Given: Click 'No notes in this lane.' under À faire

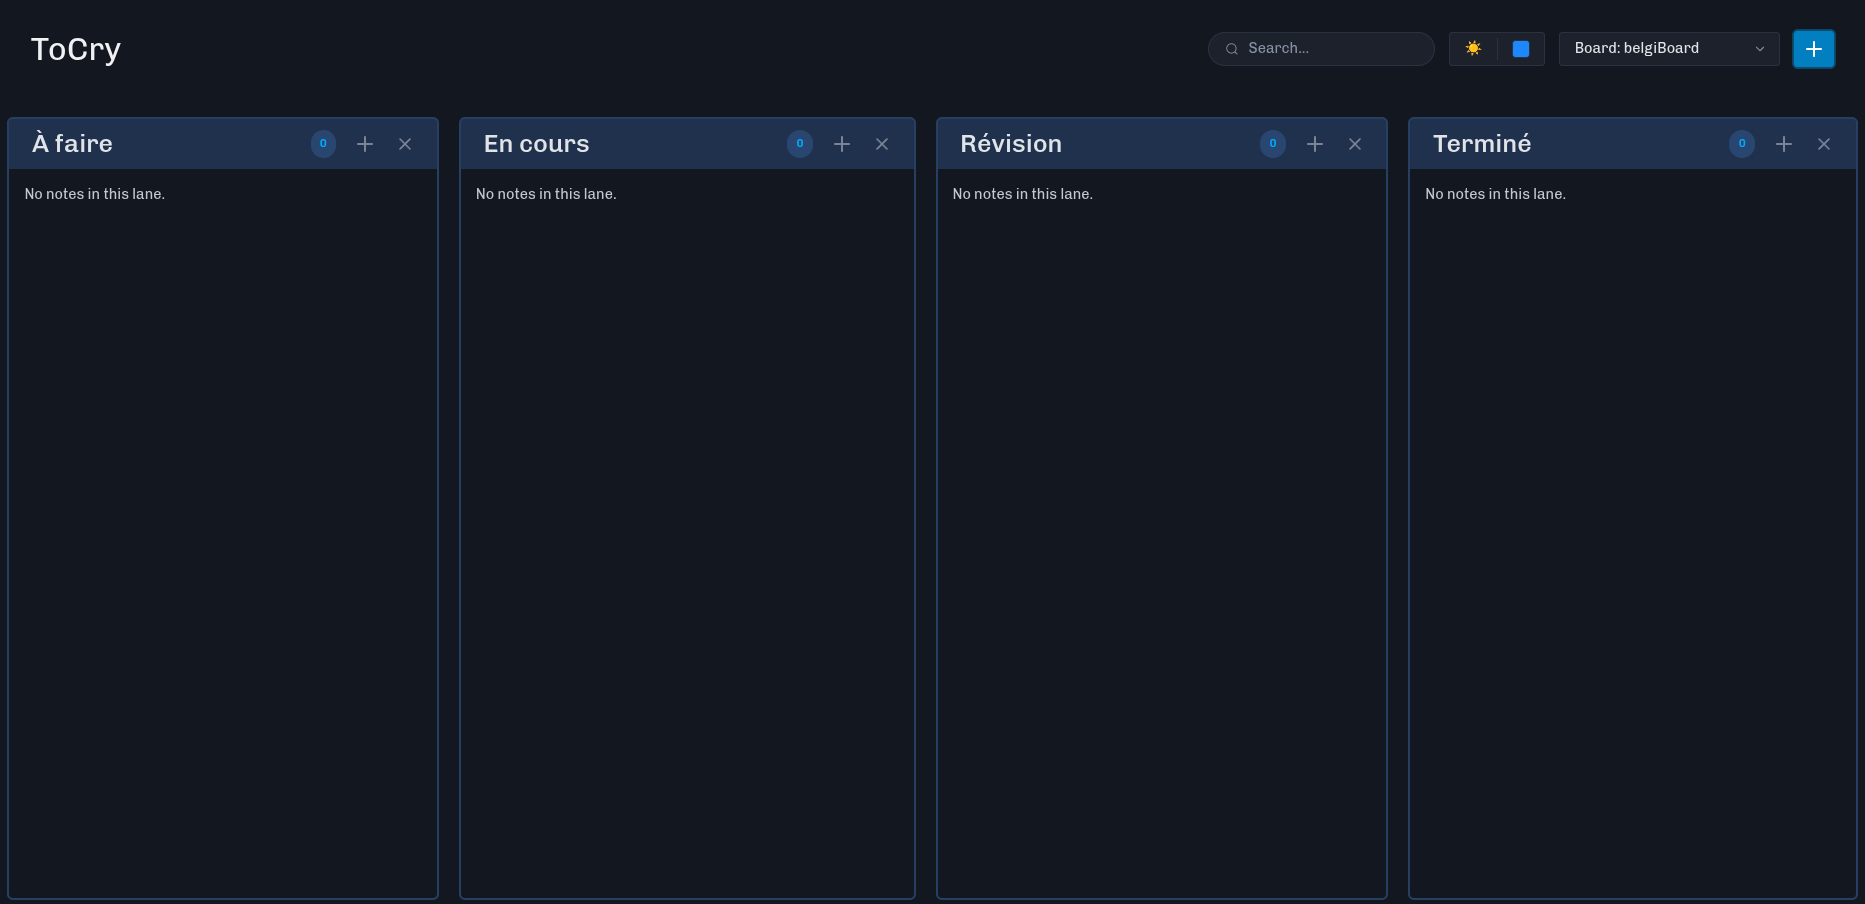Looking at the screenshot, I should [x=95, y=194].
